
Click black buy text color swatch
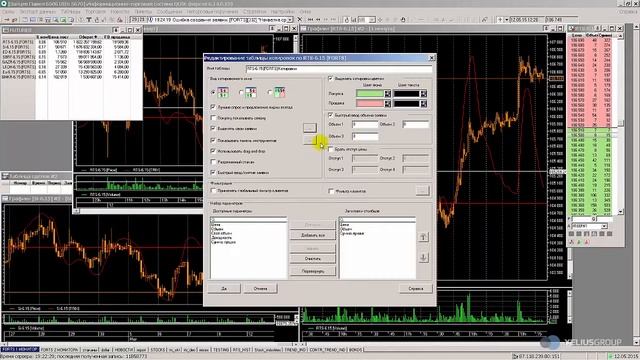tap(407, 93)
